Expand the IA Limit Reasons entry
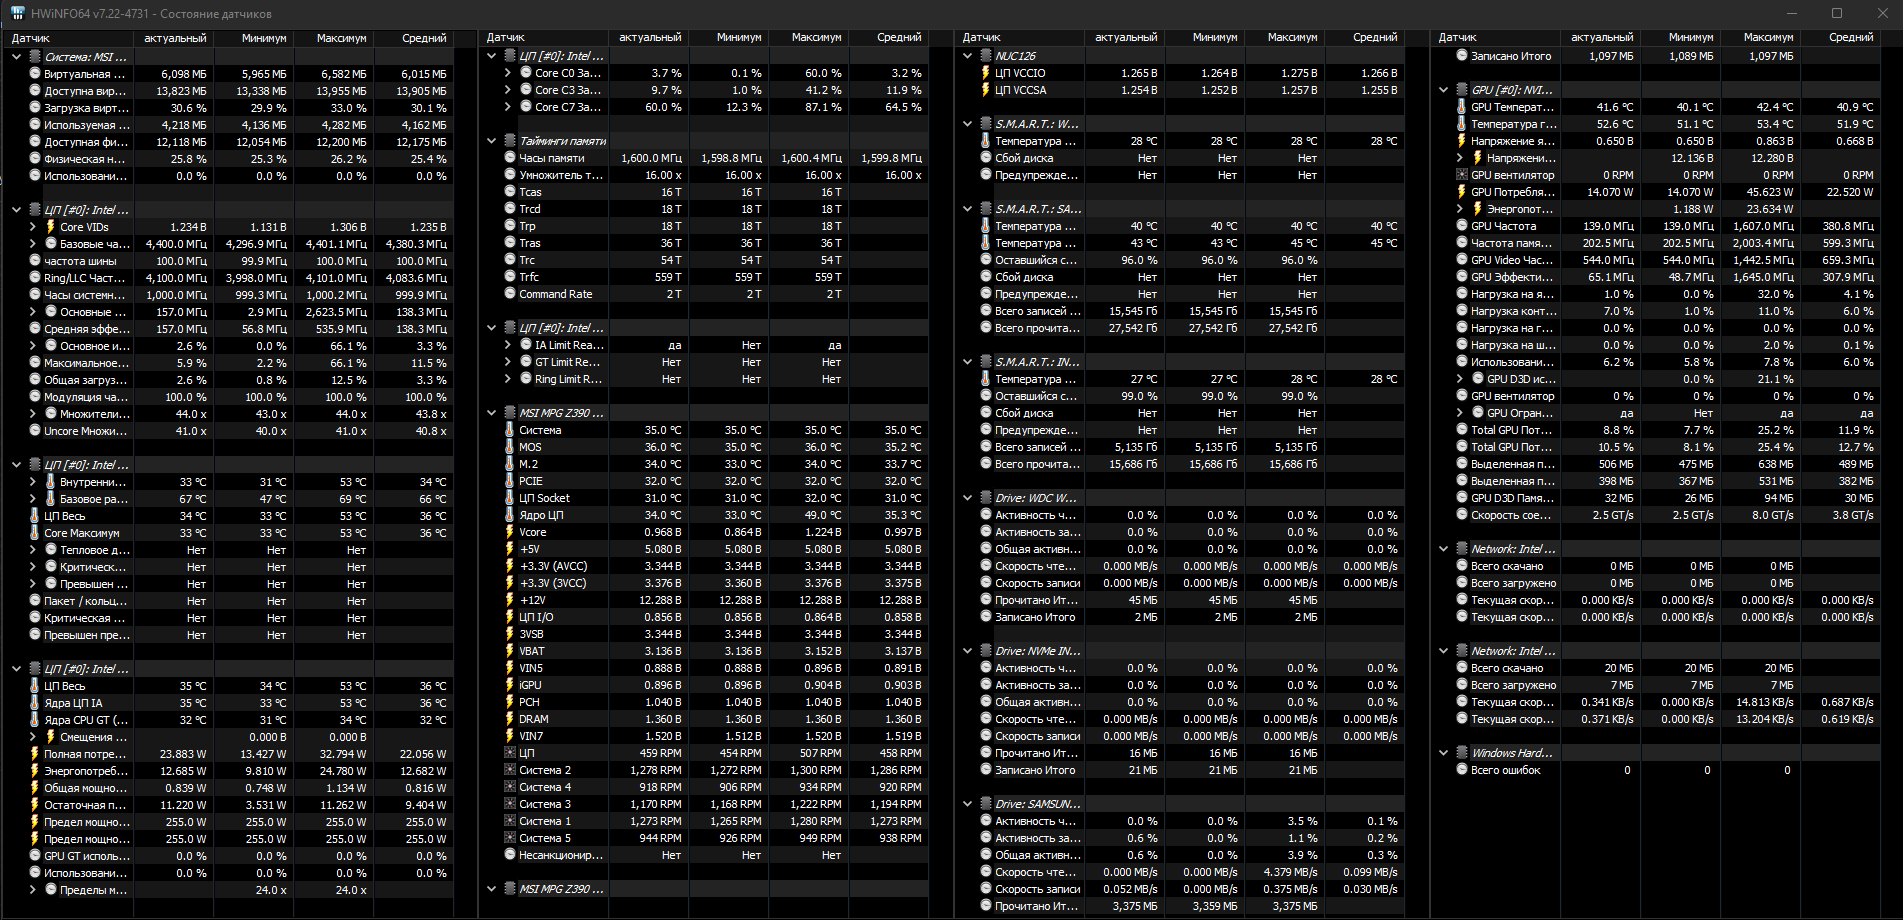 (508, 345)
